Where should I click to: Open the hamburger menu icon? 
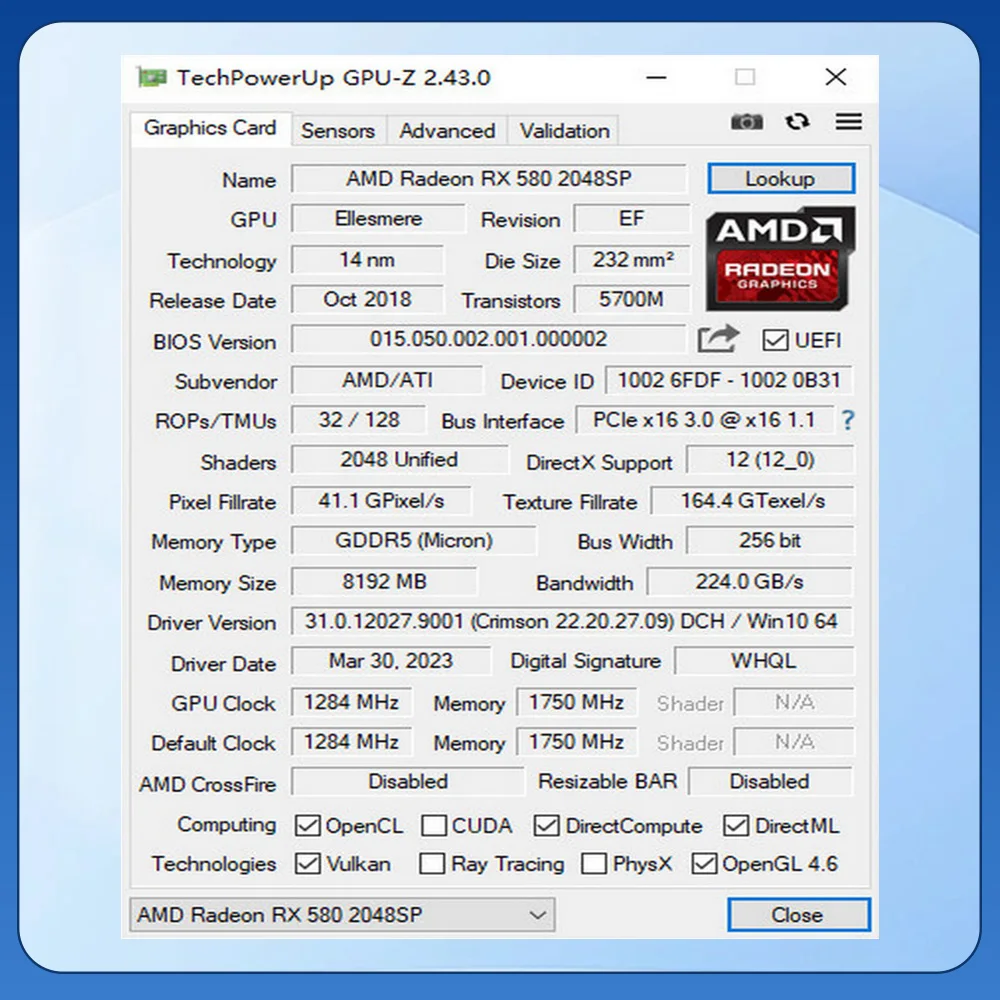point(849,121)
